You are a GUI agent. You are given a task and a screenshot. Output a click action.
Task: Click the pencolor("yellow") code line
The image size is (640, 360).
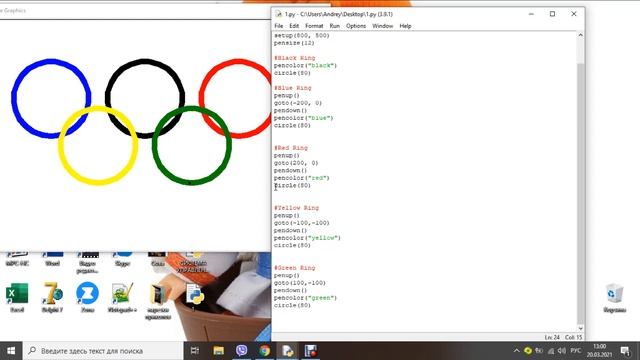pyautogui.click(x=307, y=238)
